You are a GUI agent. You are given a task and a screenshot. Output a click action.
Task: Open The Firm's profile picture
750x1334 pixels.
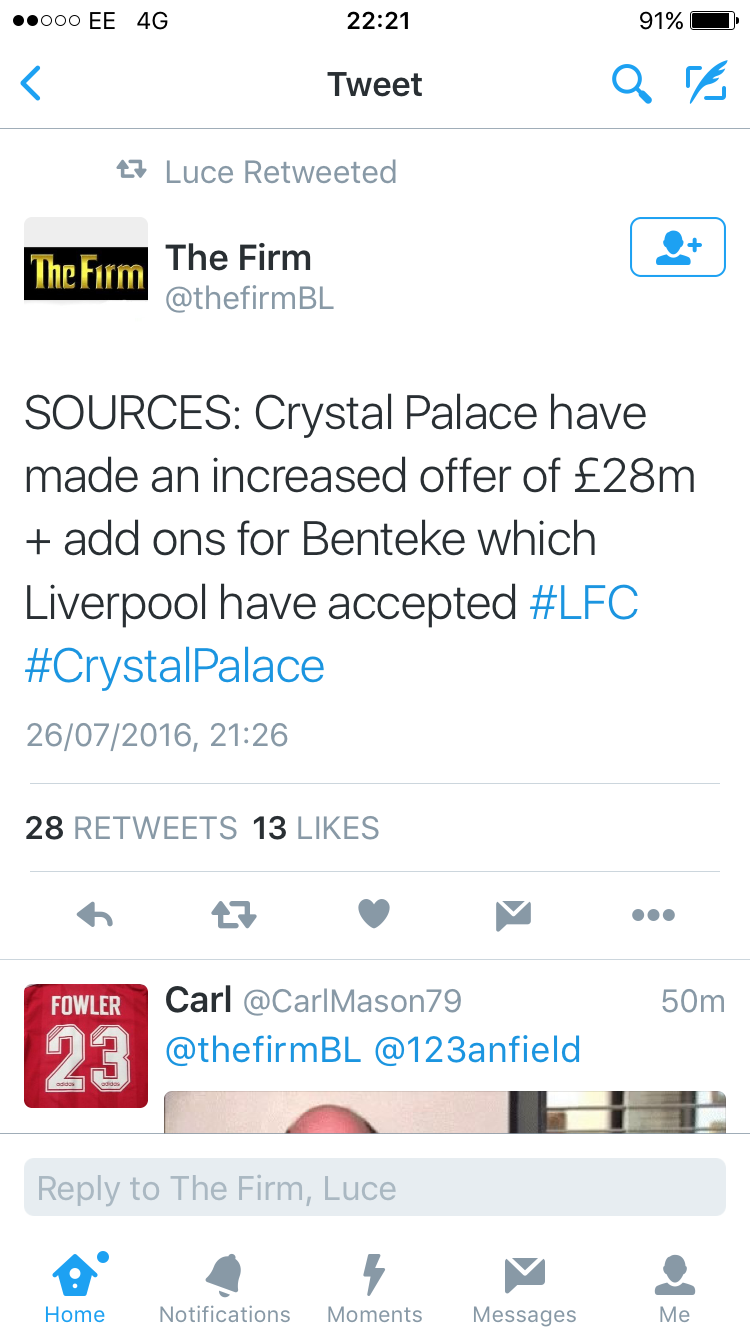(86, 259)
